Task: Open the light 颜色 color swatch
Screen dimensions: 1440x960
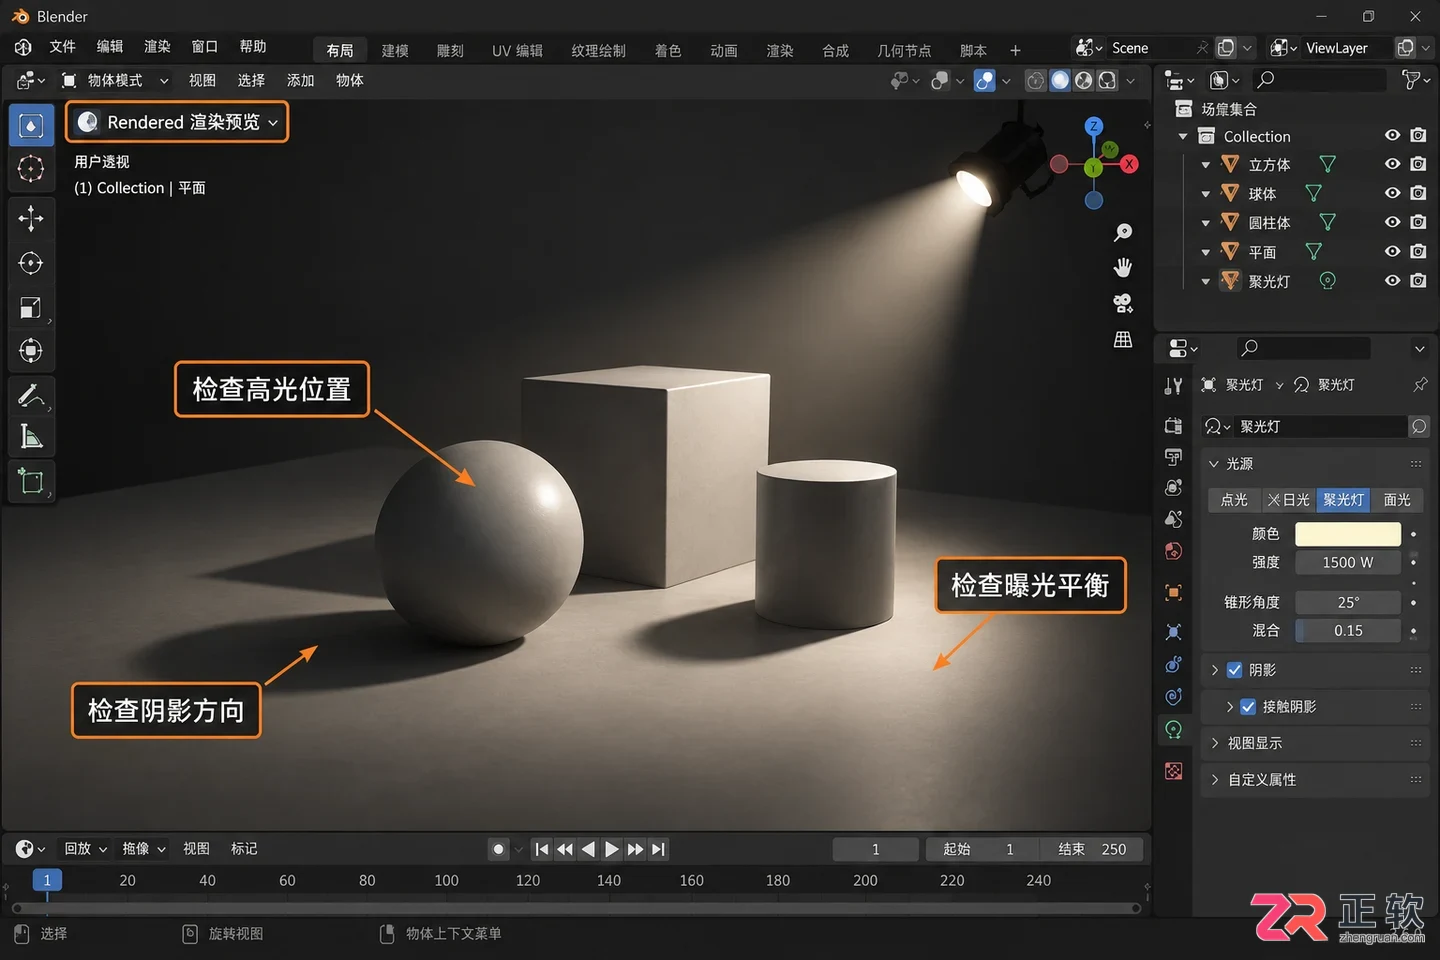Action: (x=1348, y=534)
